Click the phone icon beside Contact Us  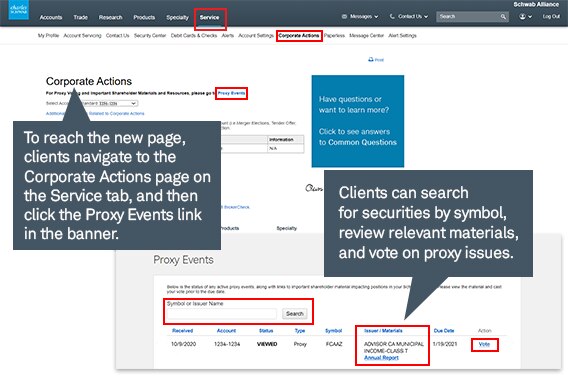click(x=392, y=17)
